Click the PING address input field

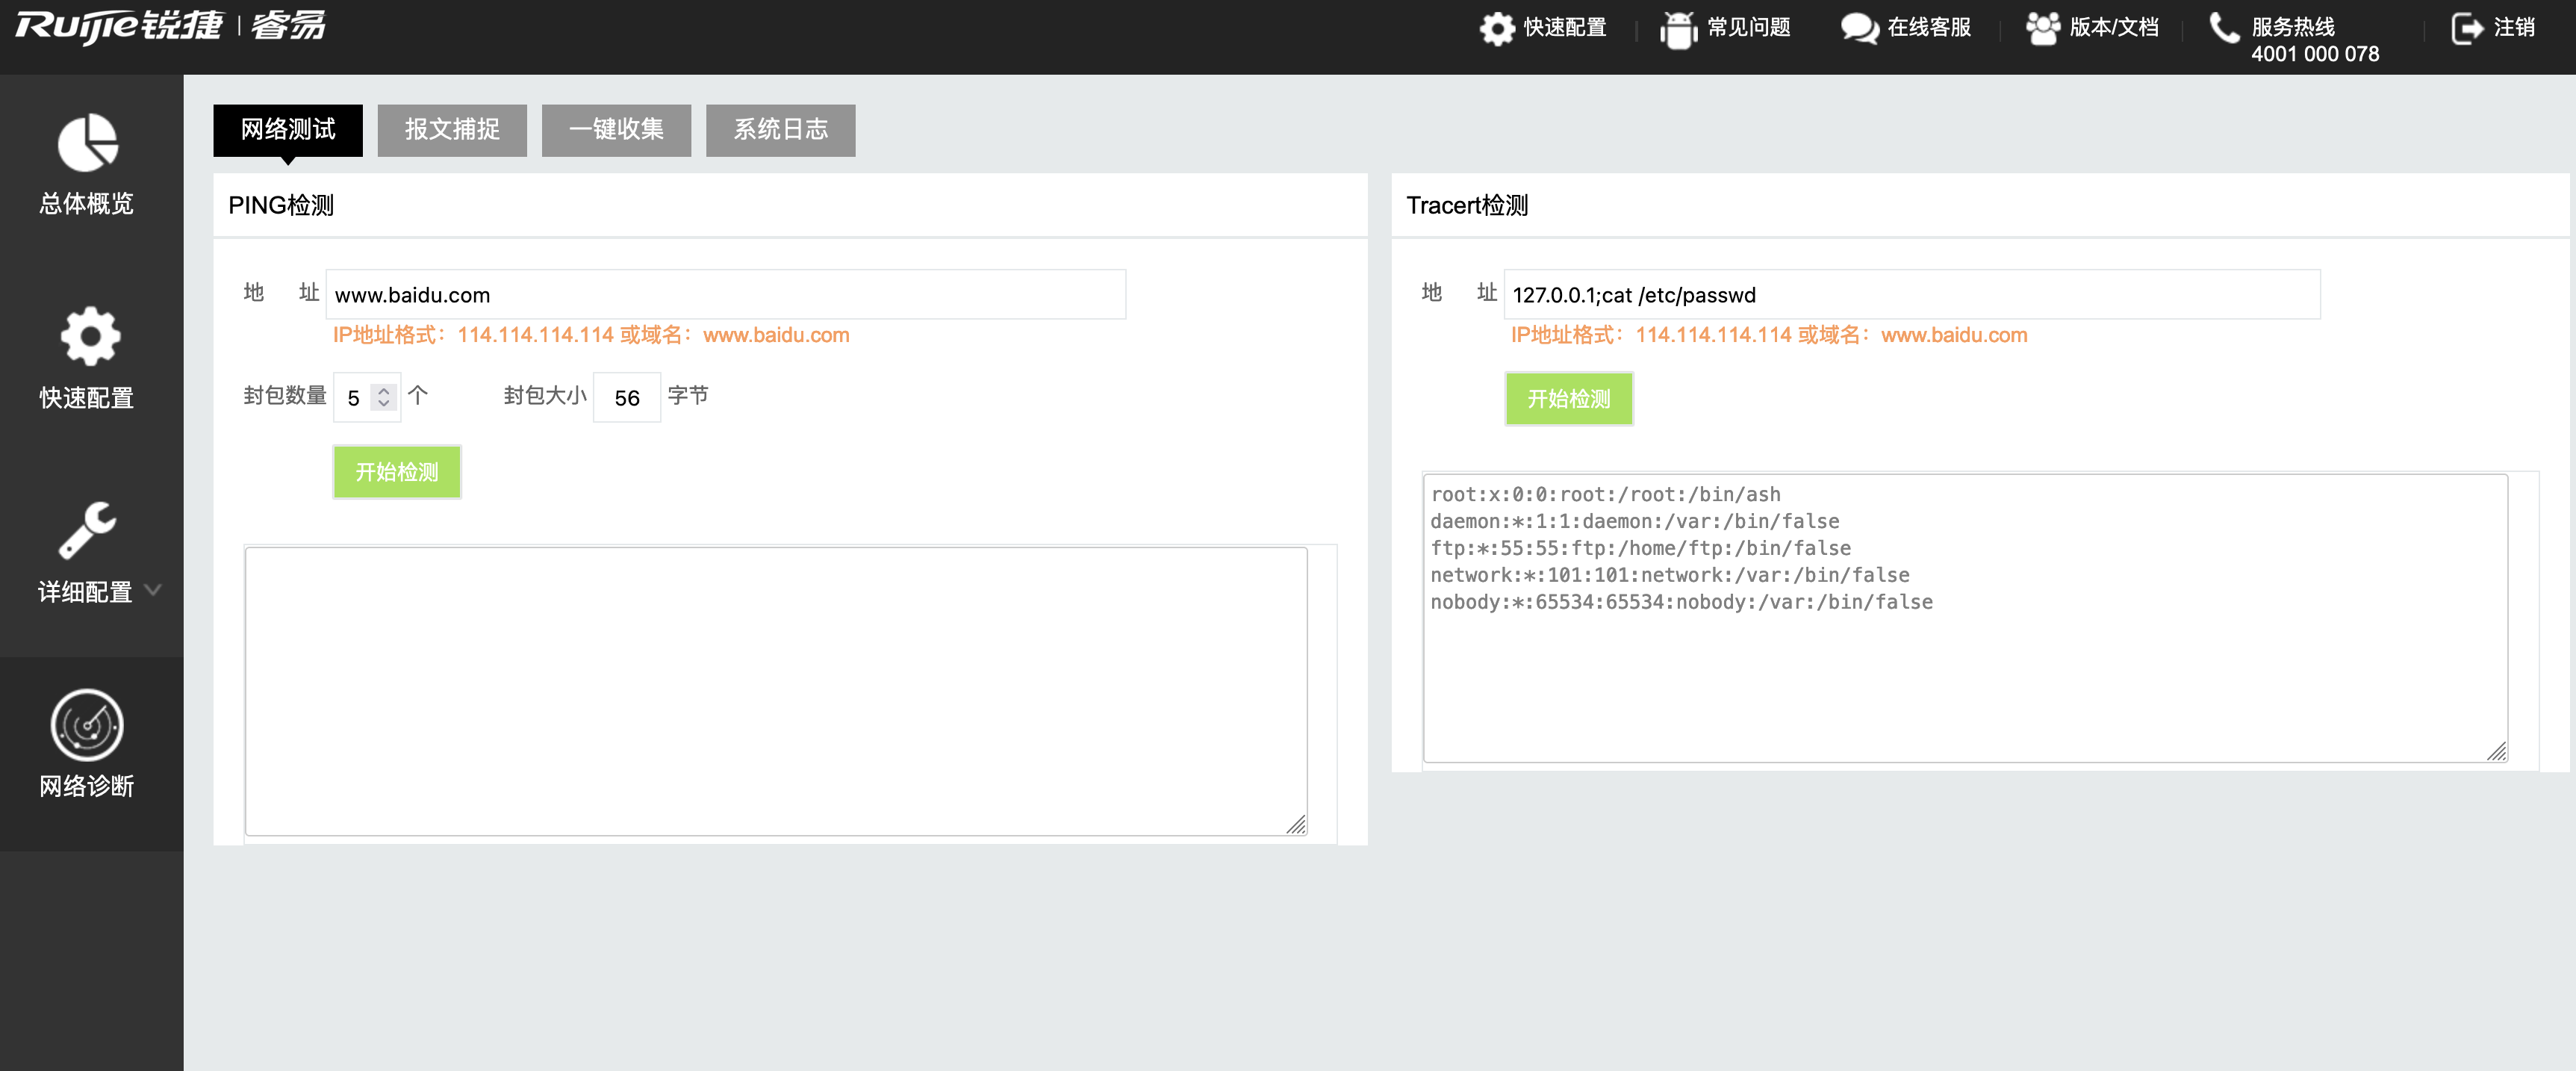[x=726, y=295]
